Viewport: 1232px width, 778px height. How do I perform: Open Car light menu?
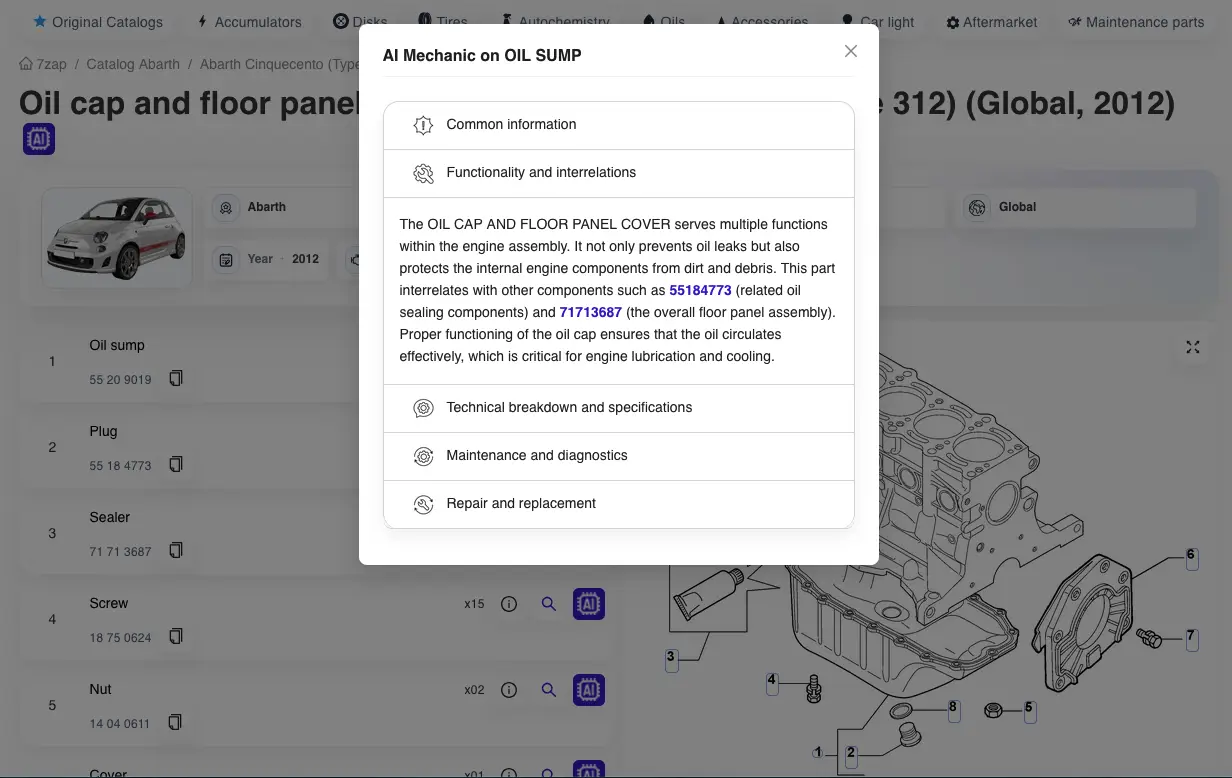[878, 21]
